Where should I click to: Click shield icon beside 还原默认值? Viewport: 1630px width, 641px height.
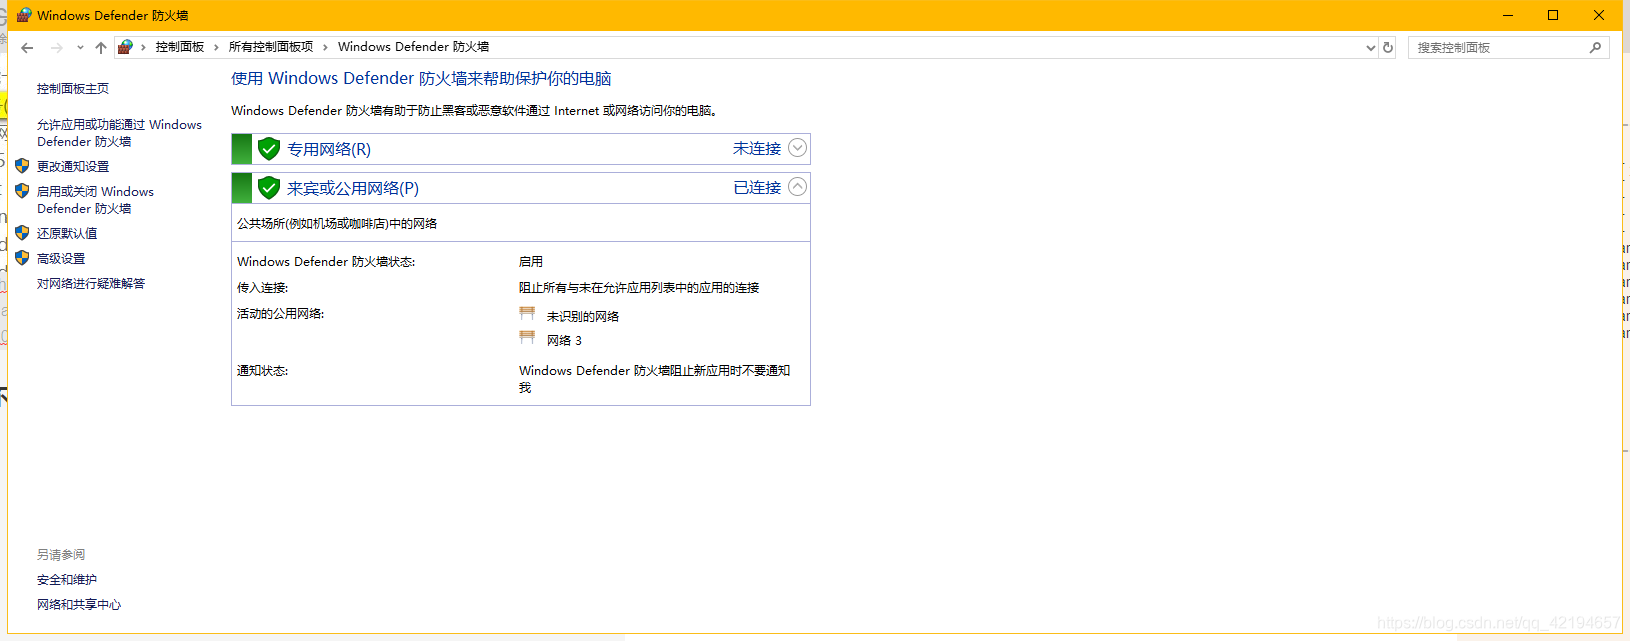coord(22,233)
